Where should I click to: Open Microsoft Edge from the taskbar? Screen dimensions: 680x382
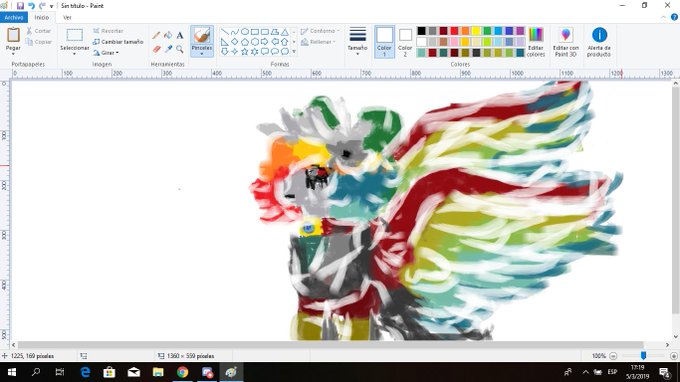coord(85,372)
